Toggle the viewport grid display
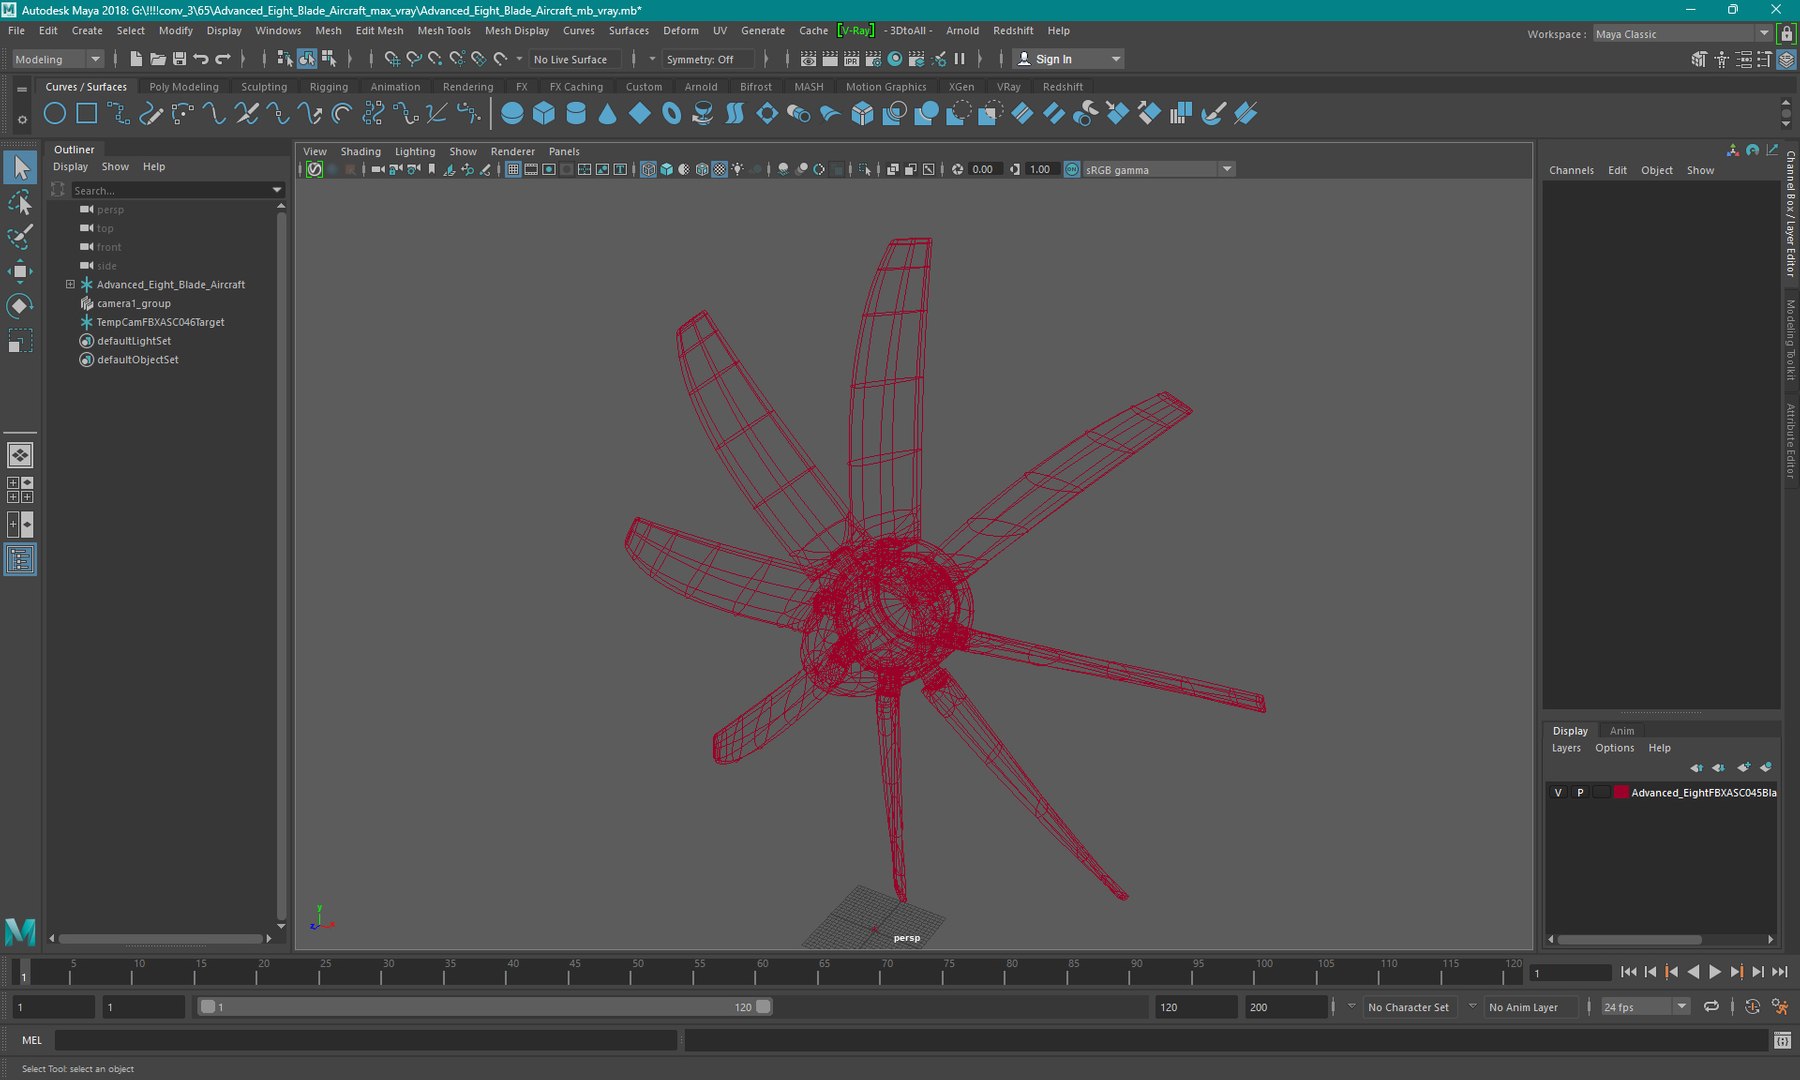1800x1080 pixels. pos(513,169)
